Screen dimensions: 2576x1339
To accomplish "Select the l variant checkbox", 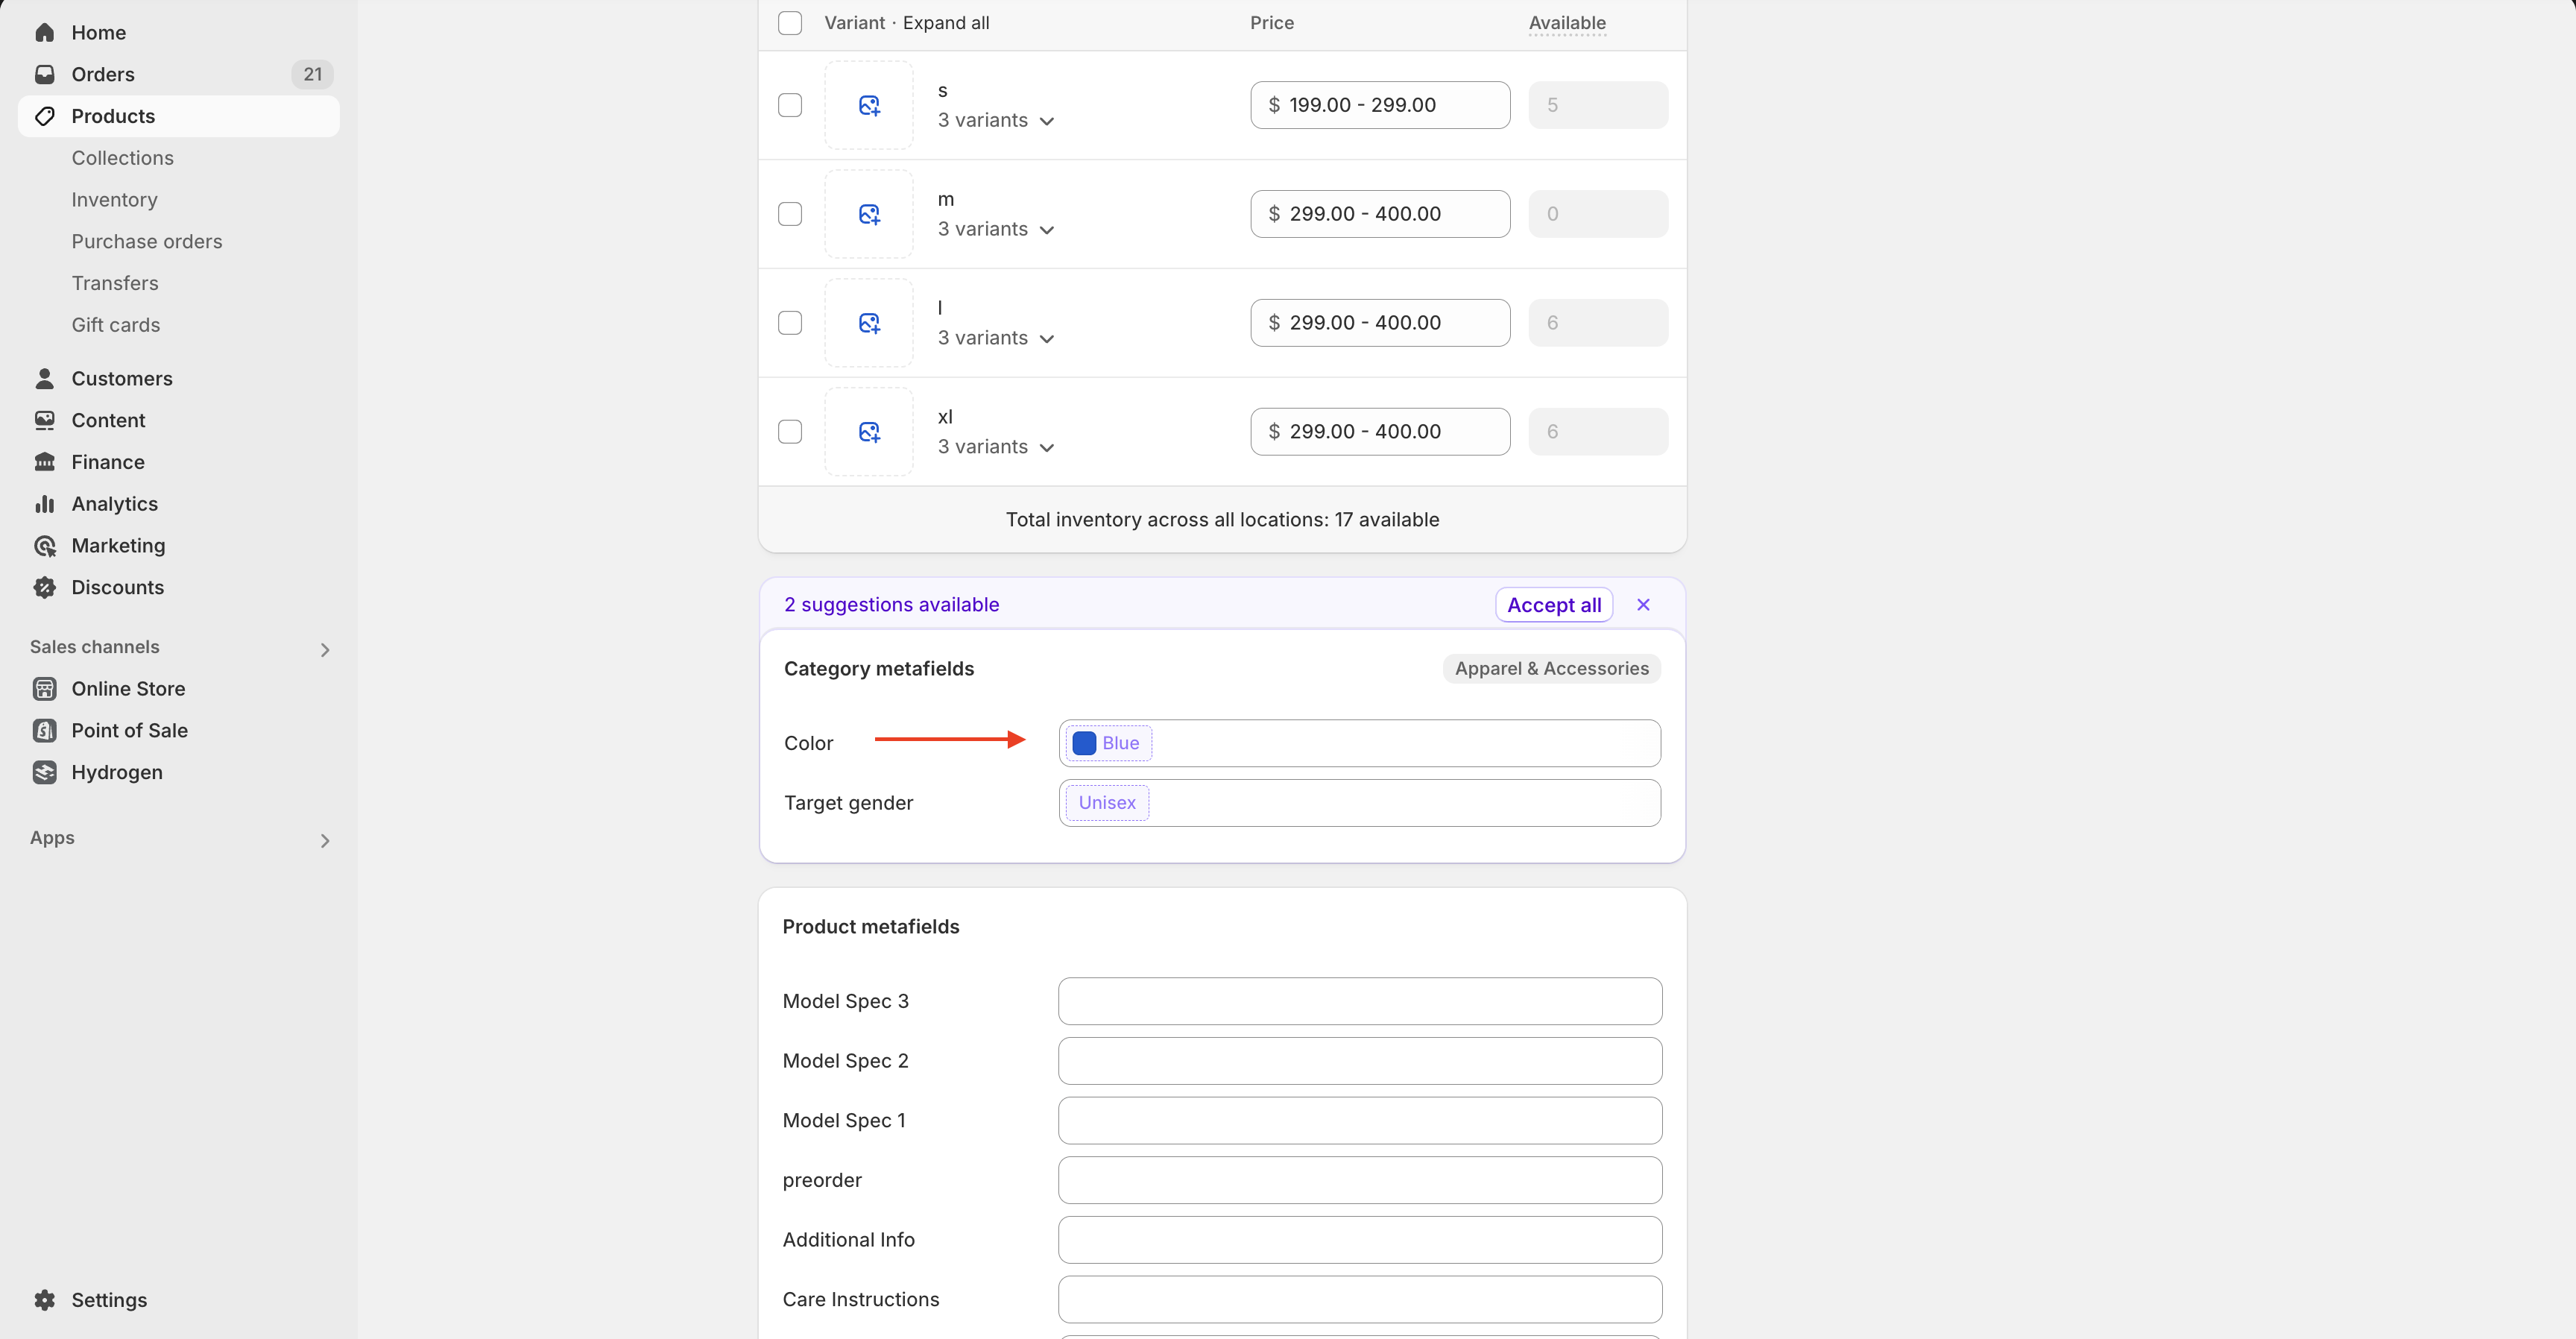I will point(790,323).
